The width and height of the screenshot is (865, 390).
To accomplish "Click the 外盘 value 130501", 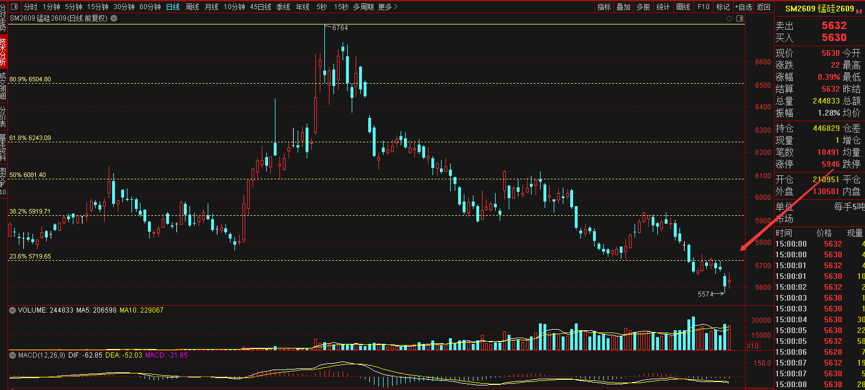I will coord(826,191).
